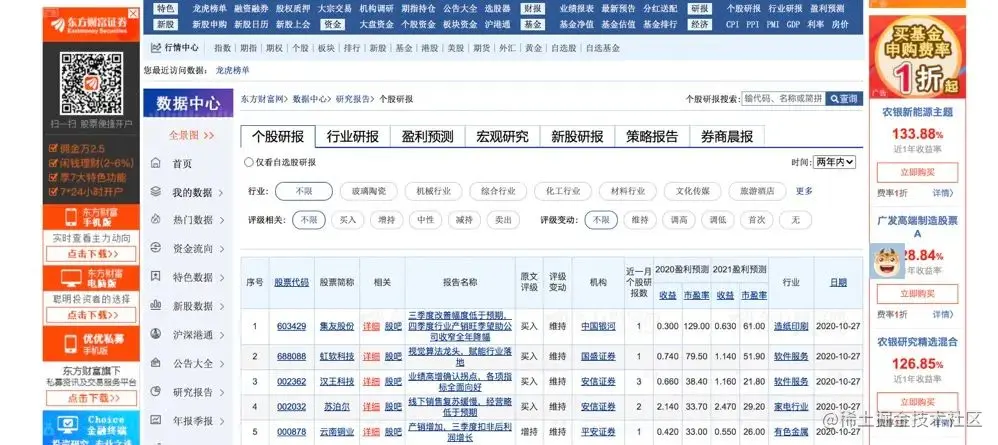Close the left advertisement with X
The height and width of the screenshot is (445, 998).
(133, 13)
